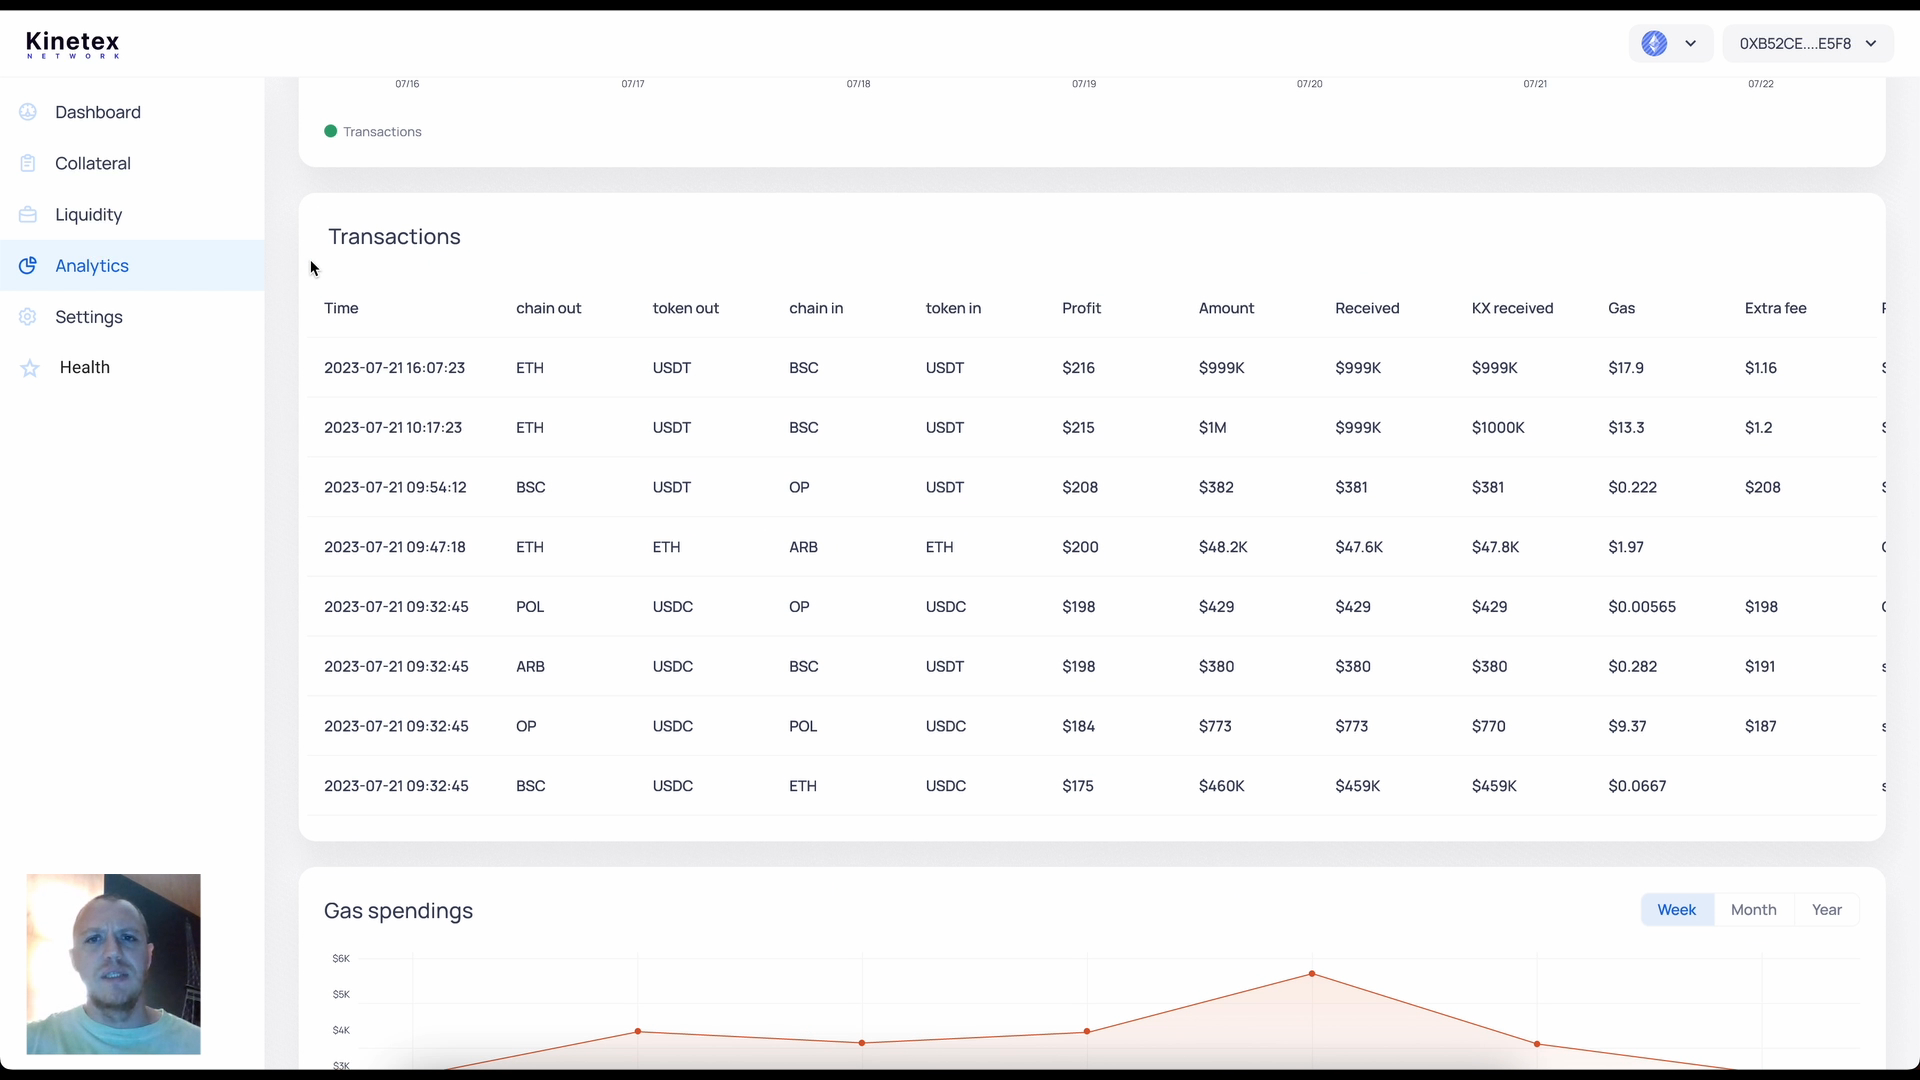Image resolution: width=1920 pixels, height=1080 pixels.
Task: Expand the network selector chevron
Action: pyautogui.click(x=1690, y=44)
